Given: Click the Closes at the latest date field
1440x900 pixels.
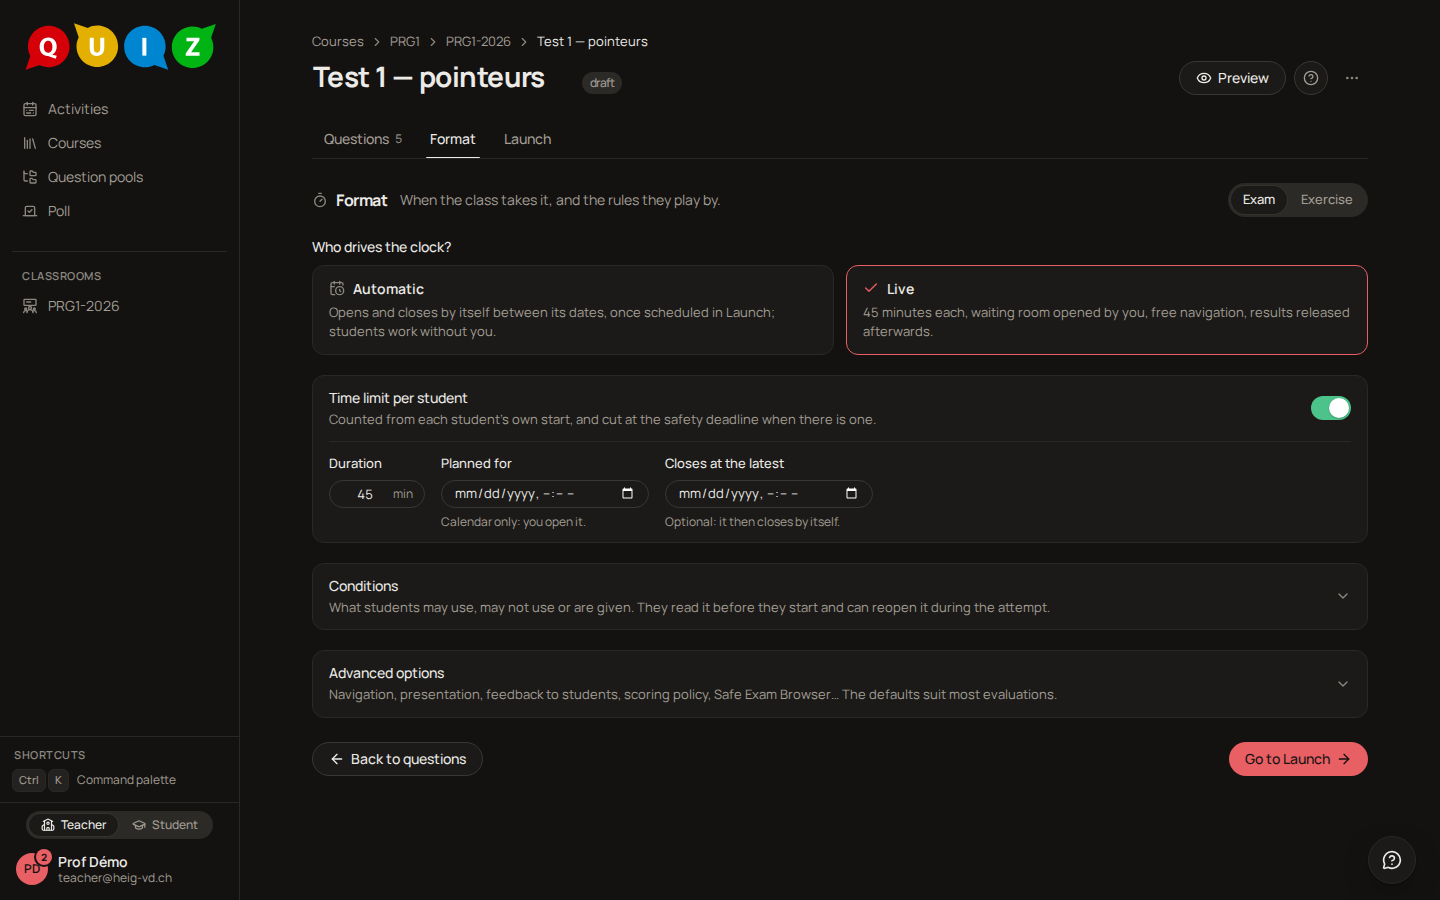Looking at the screenshot, I should tap(769, 494).
